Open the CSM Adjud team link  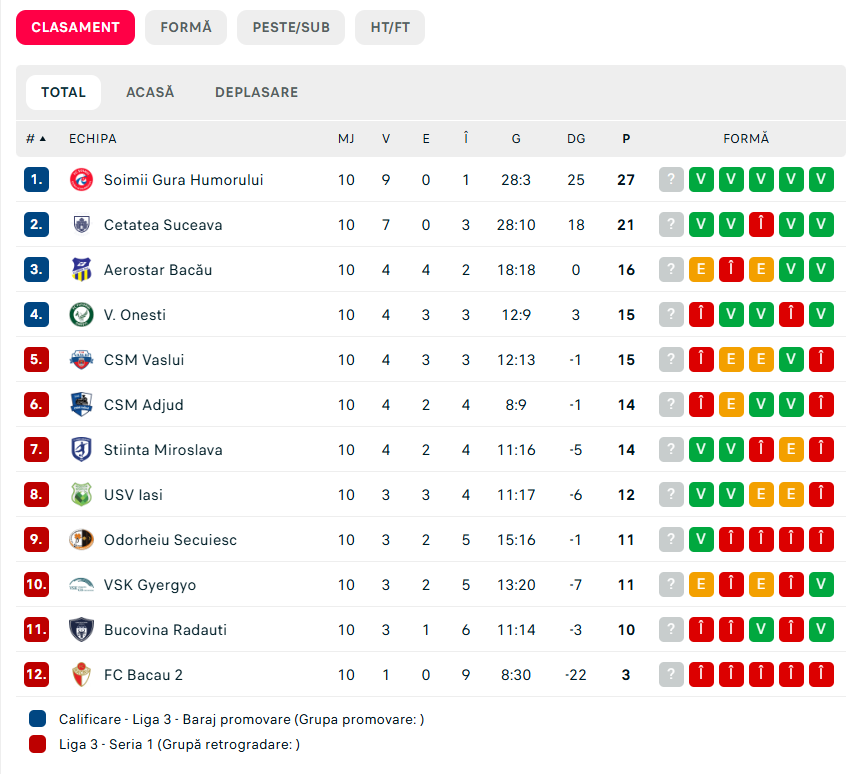tap(143, 405)
